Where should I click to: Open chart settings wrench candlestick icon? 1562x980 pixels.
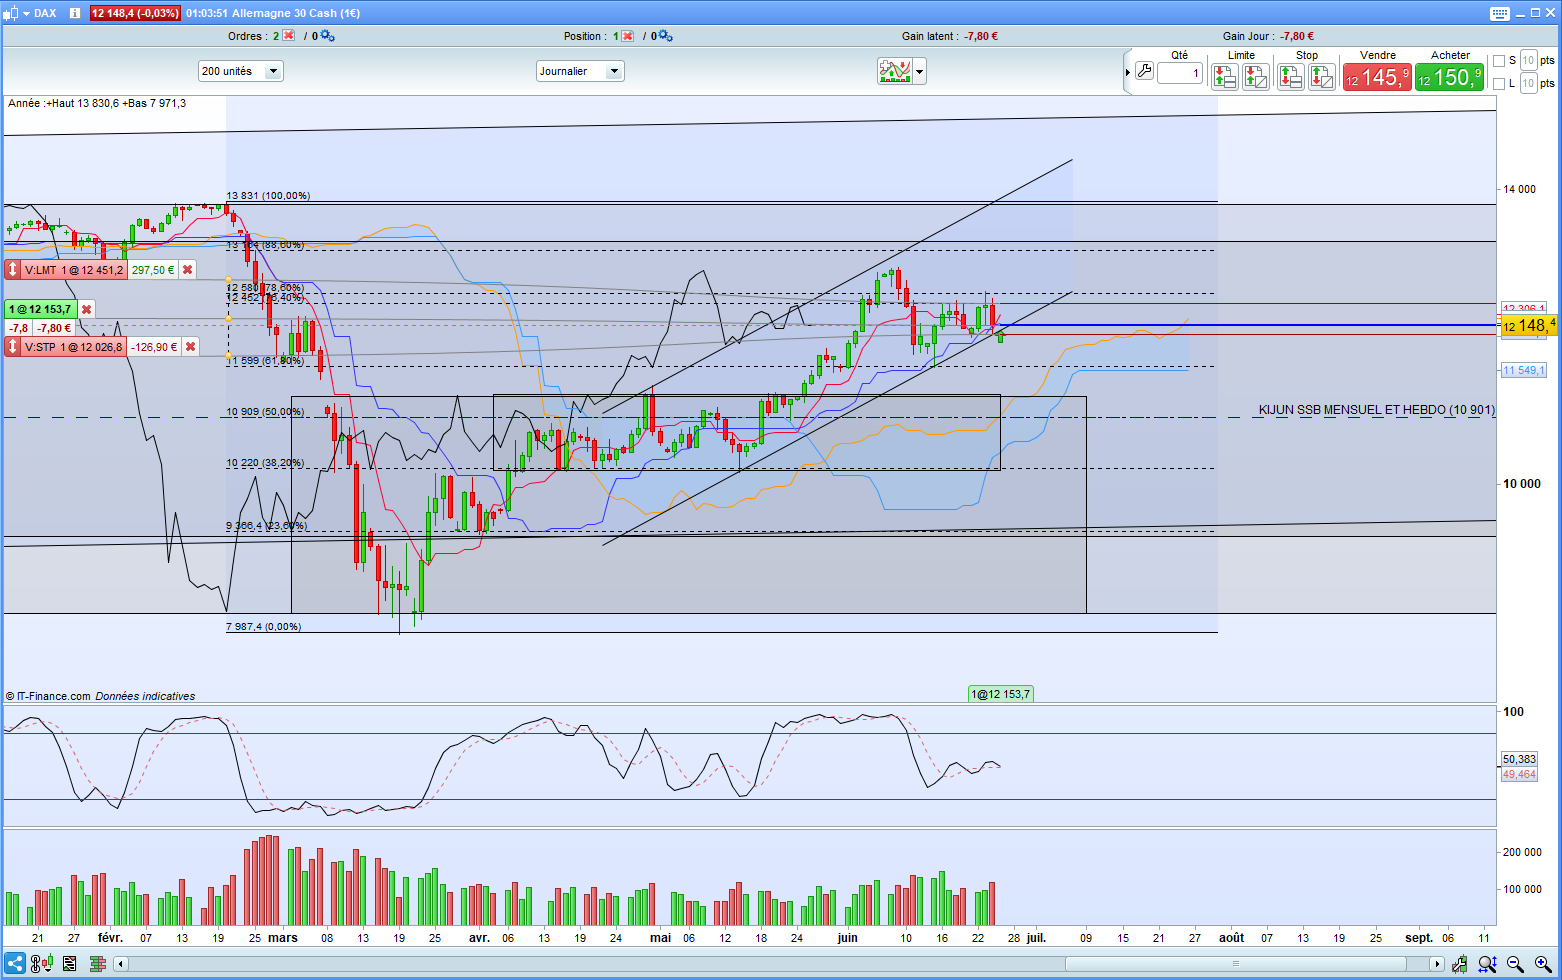1460,964
